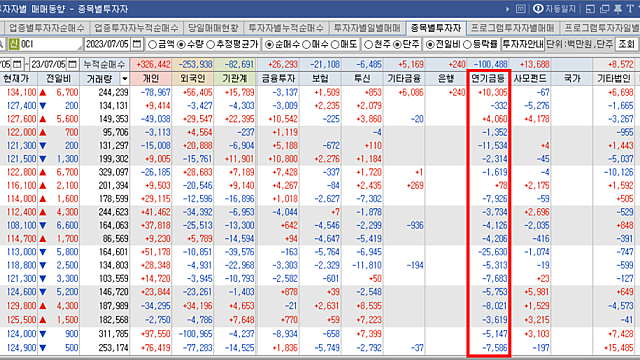Switch to the 투자자별일별매매 tab
This screenshot has height=360, width=640.
click(x=367, y=28)
